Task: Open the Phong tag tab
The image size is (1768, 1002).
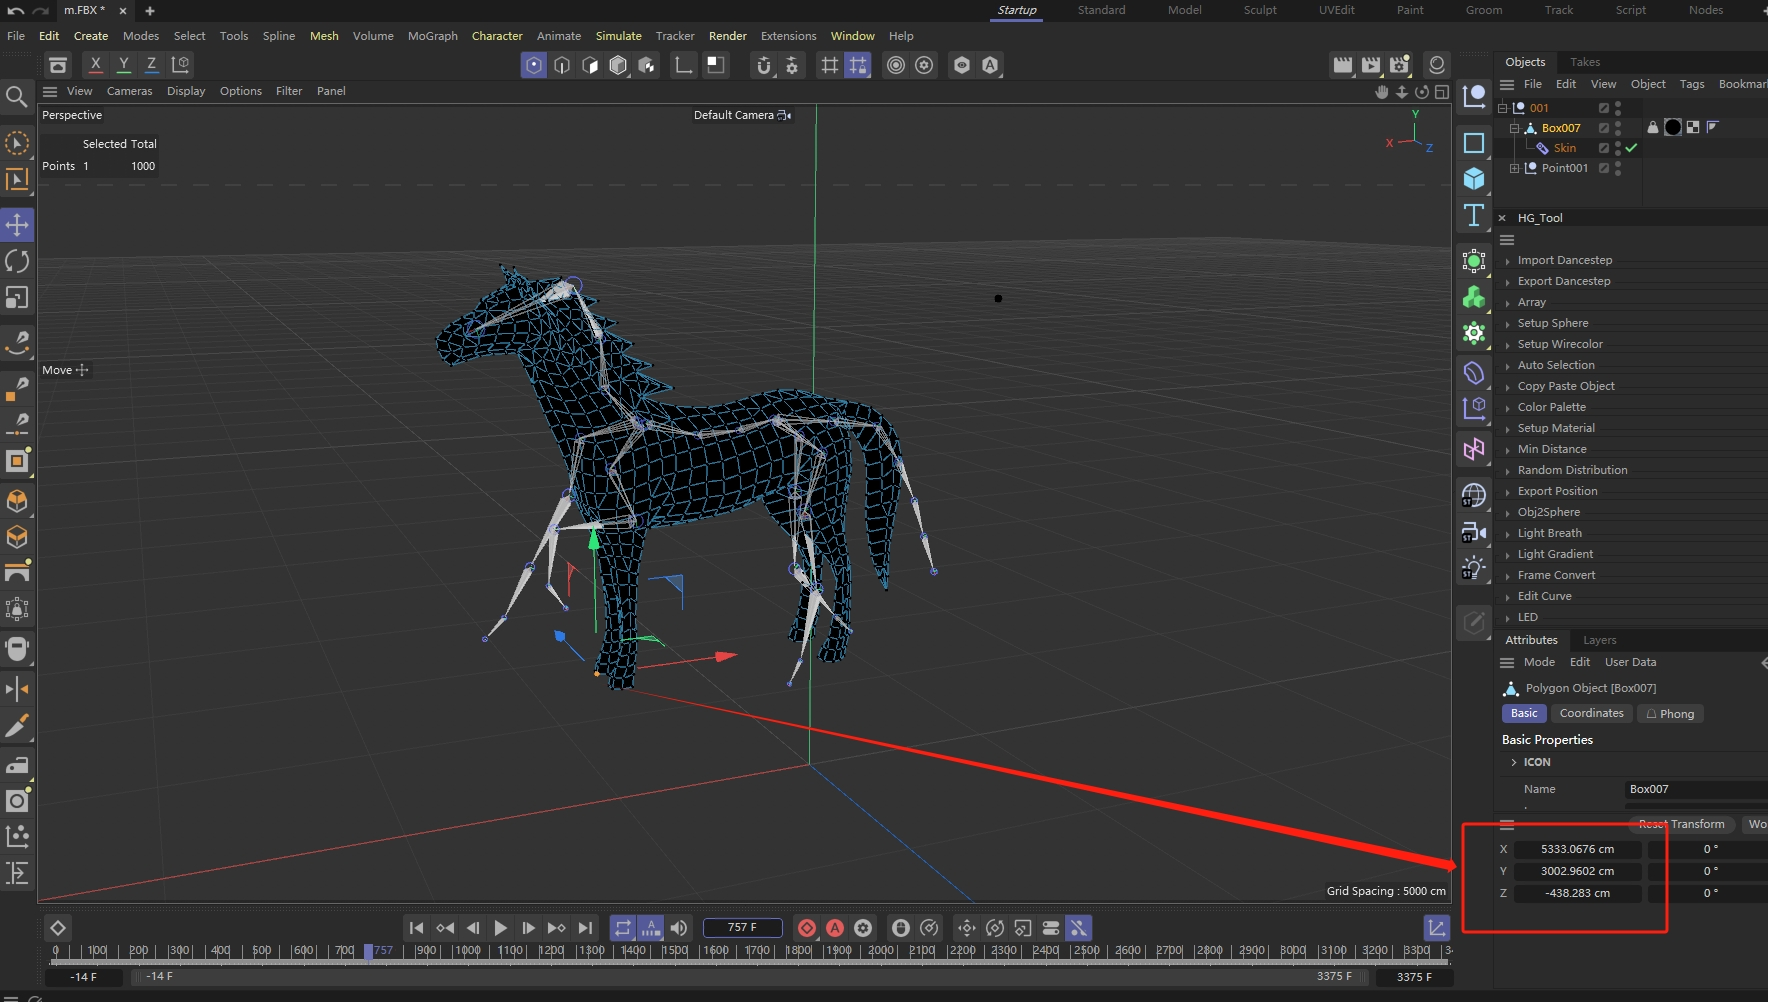Action: point(1670,714)
